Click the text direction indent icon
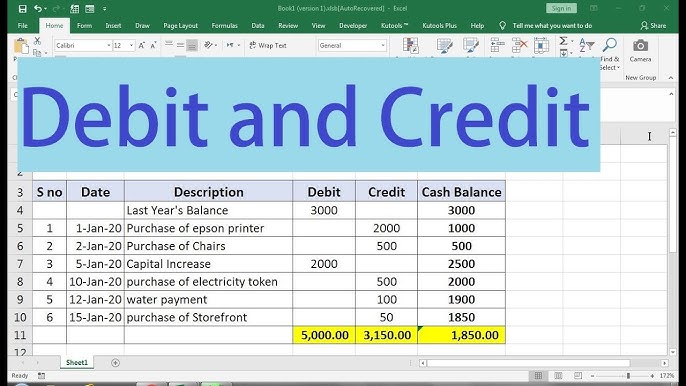The image size is (686, 386). click(x=230, y=45)
